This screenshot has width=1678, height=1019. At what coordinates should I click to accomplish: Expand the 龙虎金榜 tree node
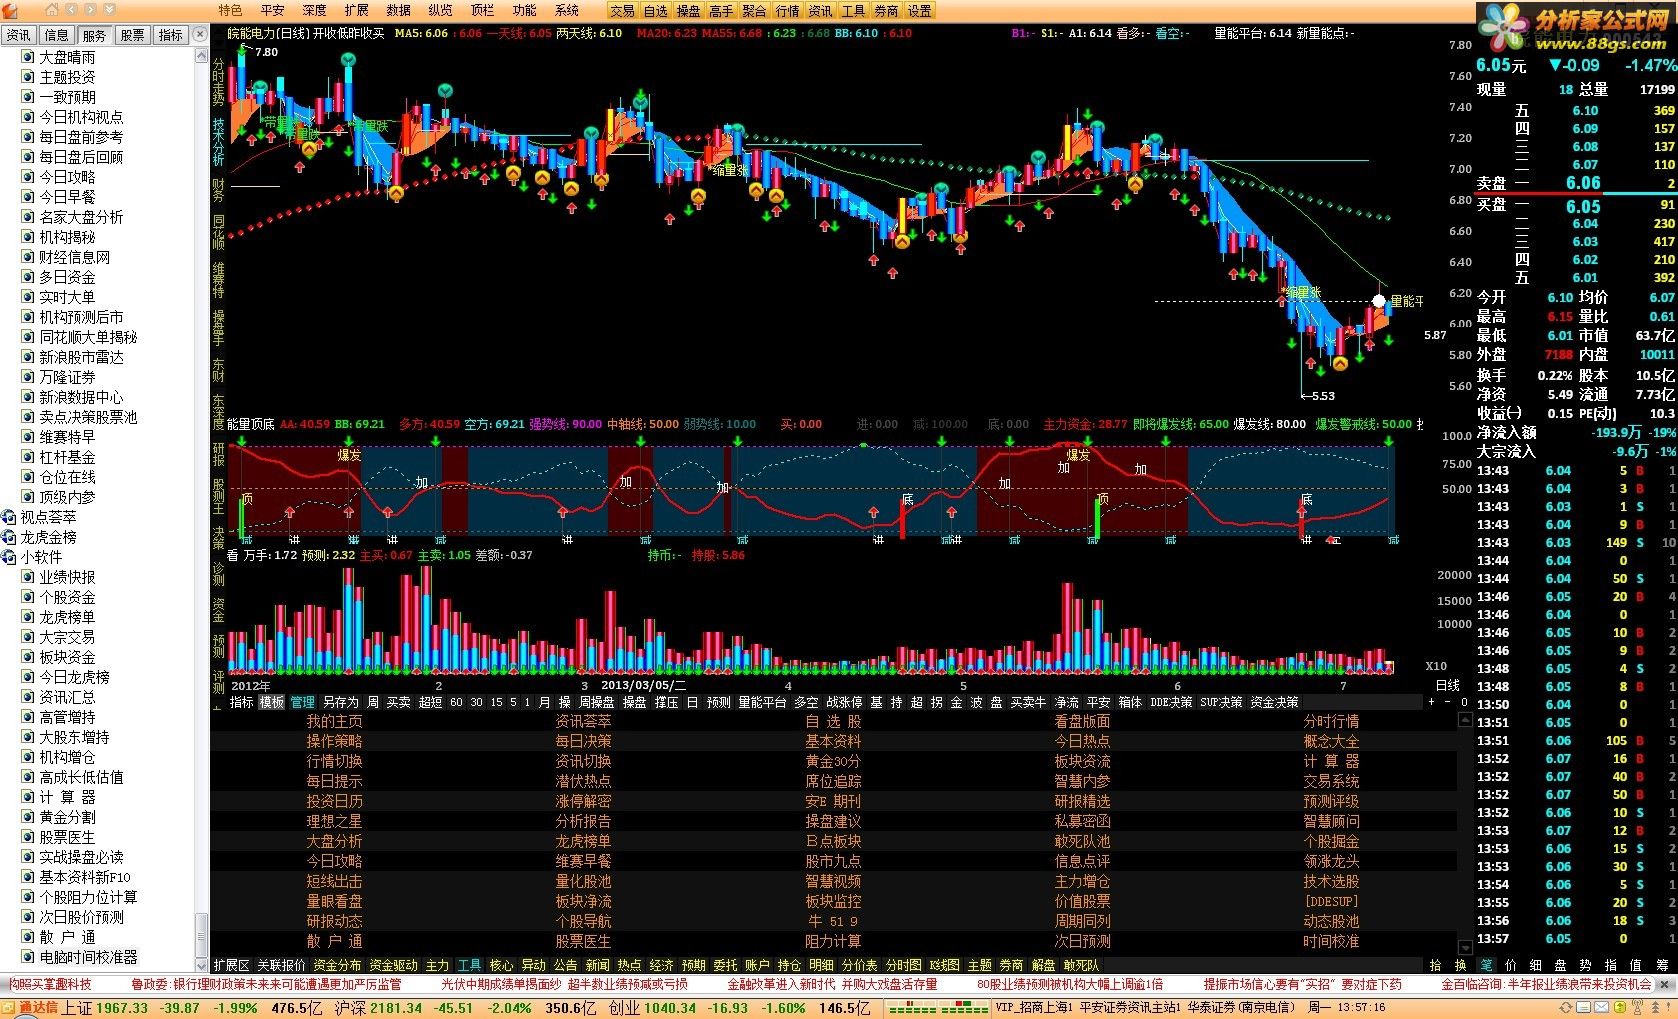click(9, 537)
